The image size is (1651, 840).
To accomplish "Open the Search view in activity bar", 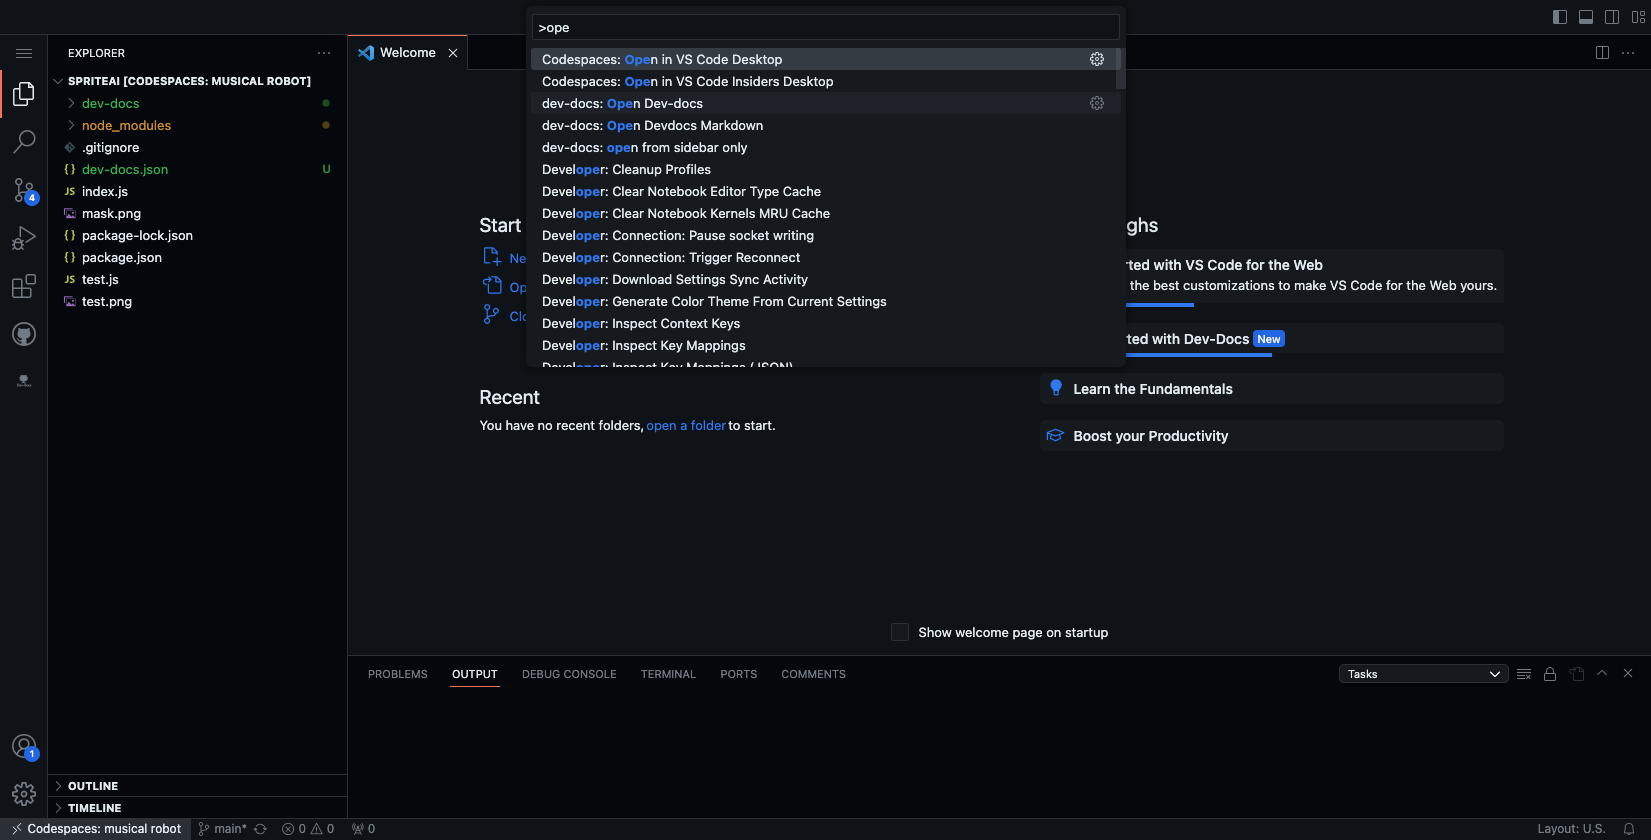I will coord(24,142).
